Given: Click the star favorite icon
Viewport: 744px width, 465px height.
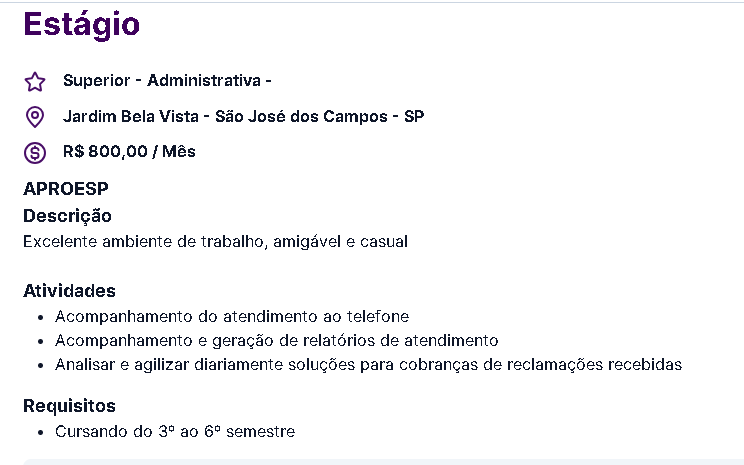Looking at the screenshot, I should tap(35, 82).
